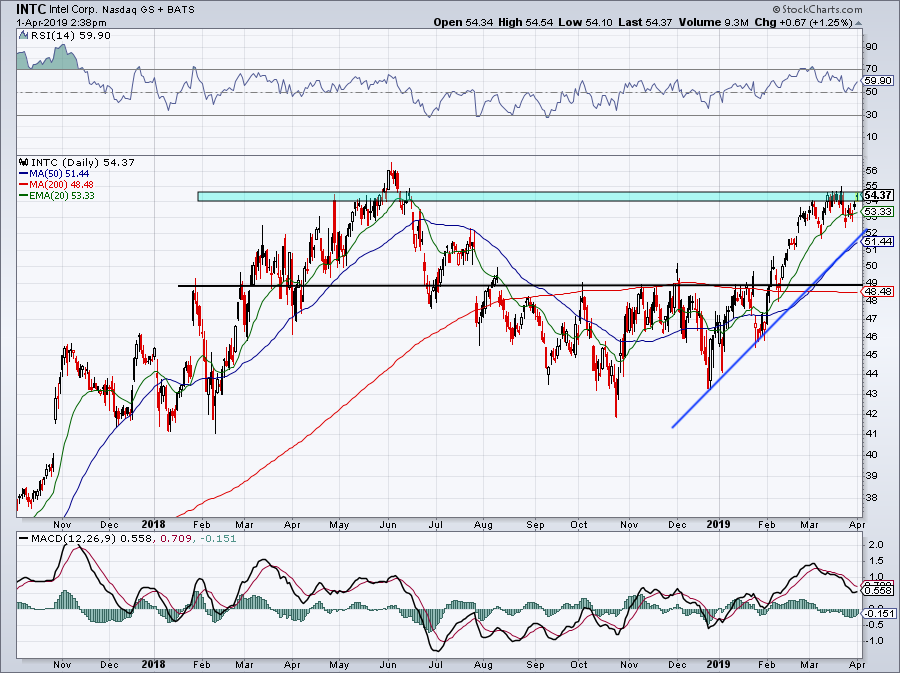
Task: Click the 90 level label on RSI axis
Action: [x=871, y=46]
